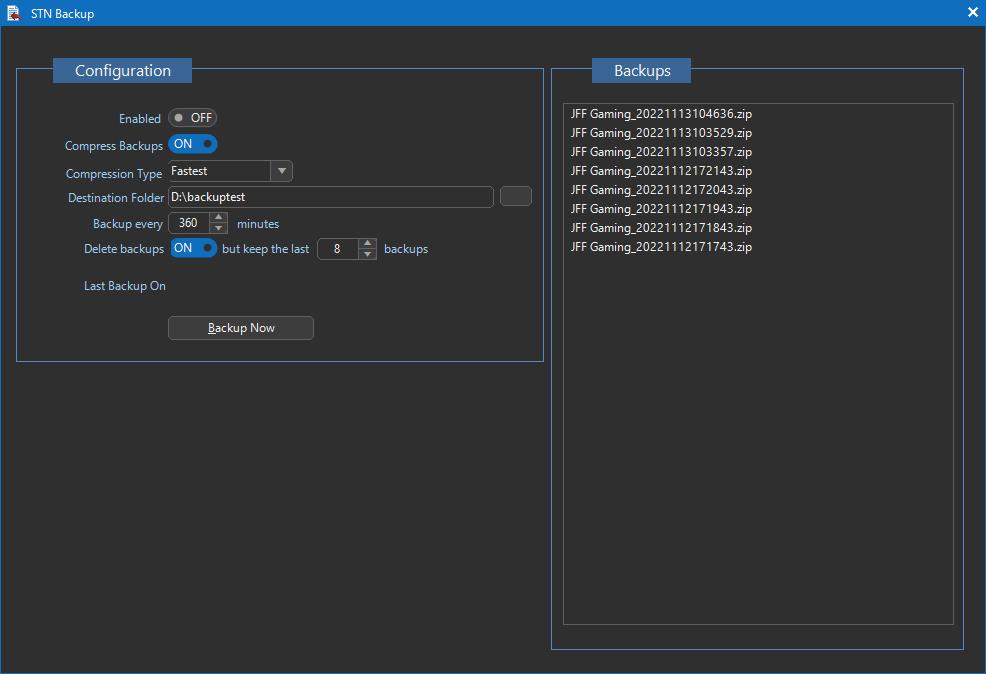Select the oldest backup JFF Gaming_20221112171743.zip
Screen dimensions: 986x674
point(661,247)
